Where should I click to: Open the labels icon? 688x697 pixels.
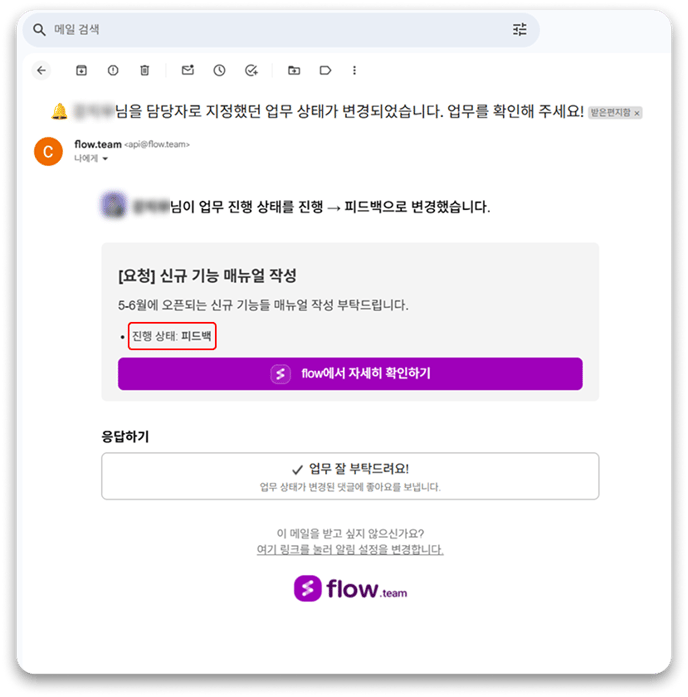pos(325,70)
